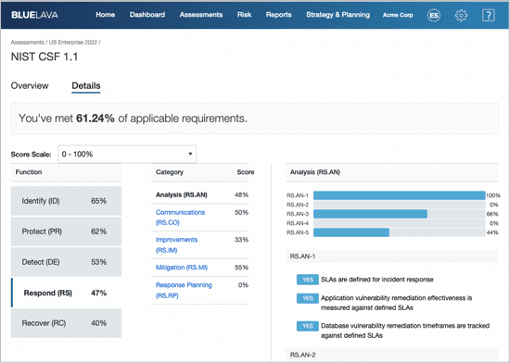Toggle YES for SLAs defined for incident response
The image size is (510, 363).
click(308, 279)
